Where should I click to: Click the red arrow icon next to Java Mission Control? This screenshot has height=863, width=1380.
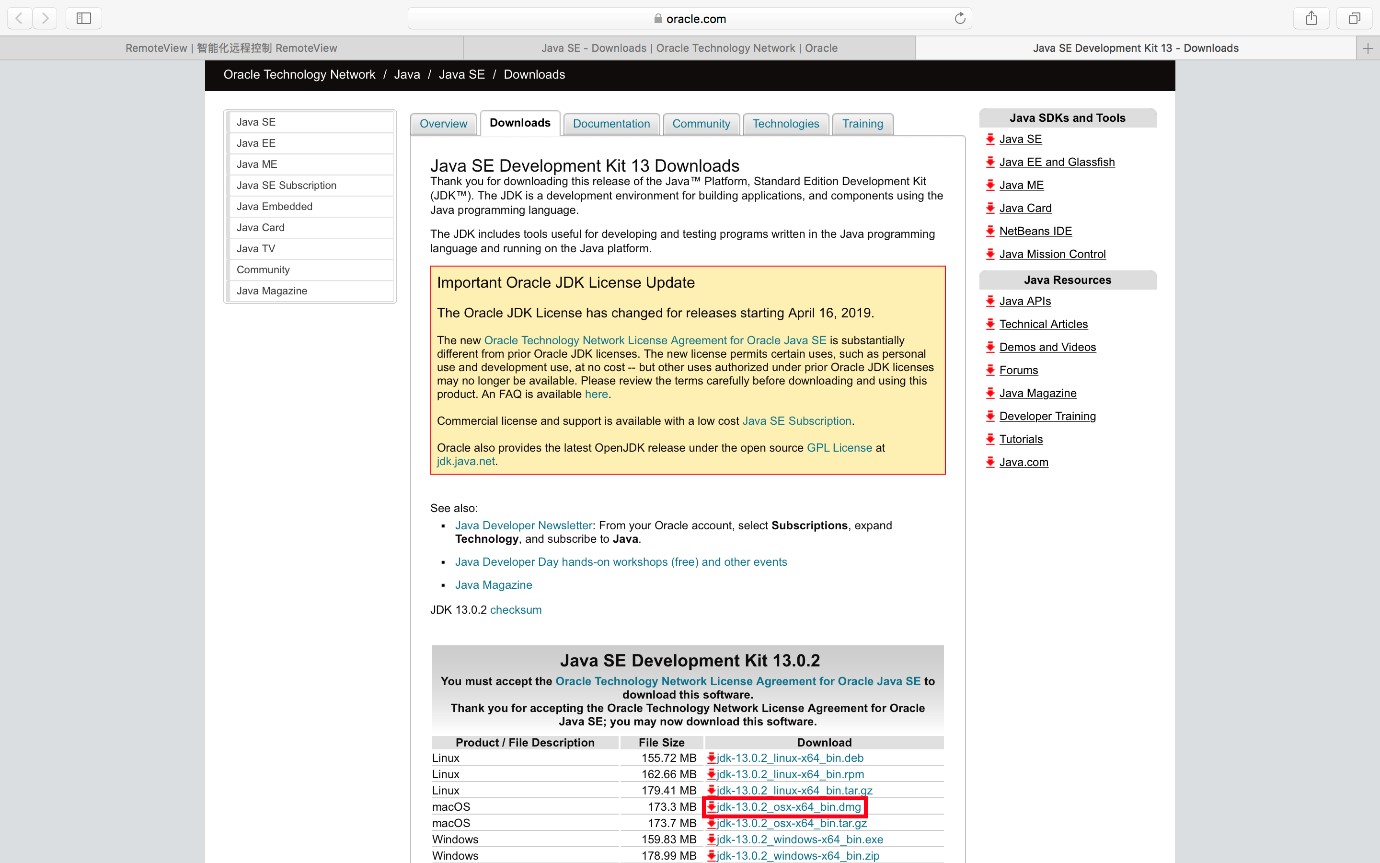[x=990, y=254]
